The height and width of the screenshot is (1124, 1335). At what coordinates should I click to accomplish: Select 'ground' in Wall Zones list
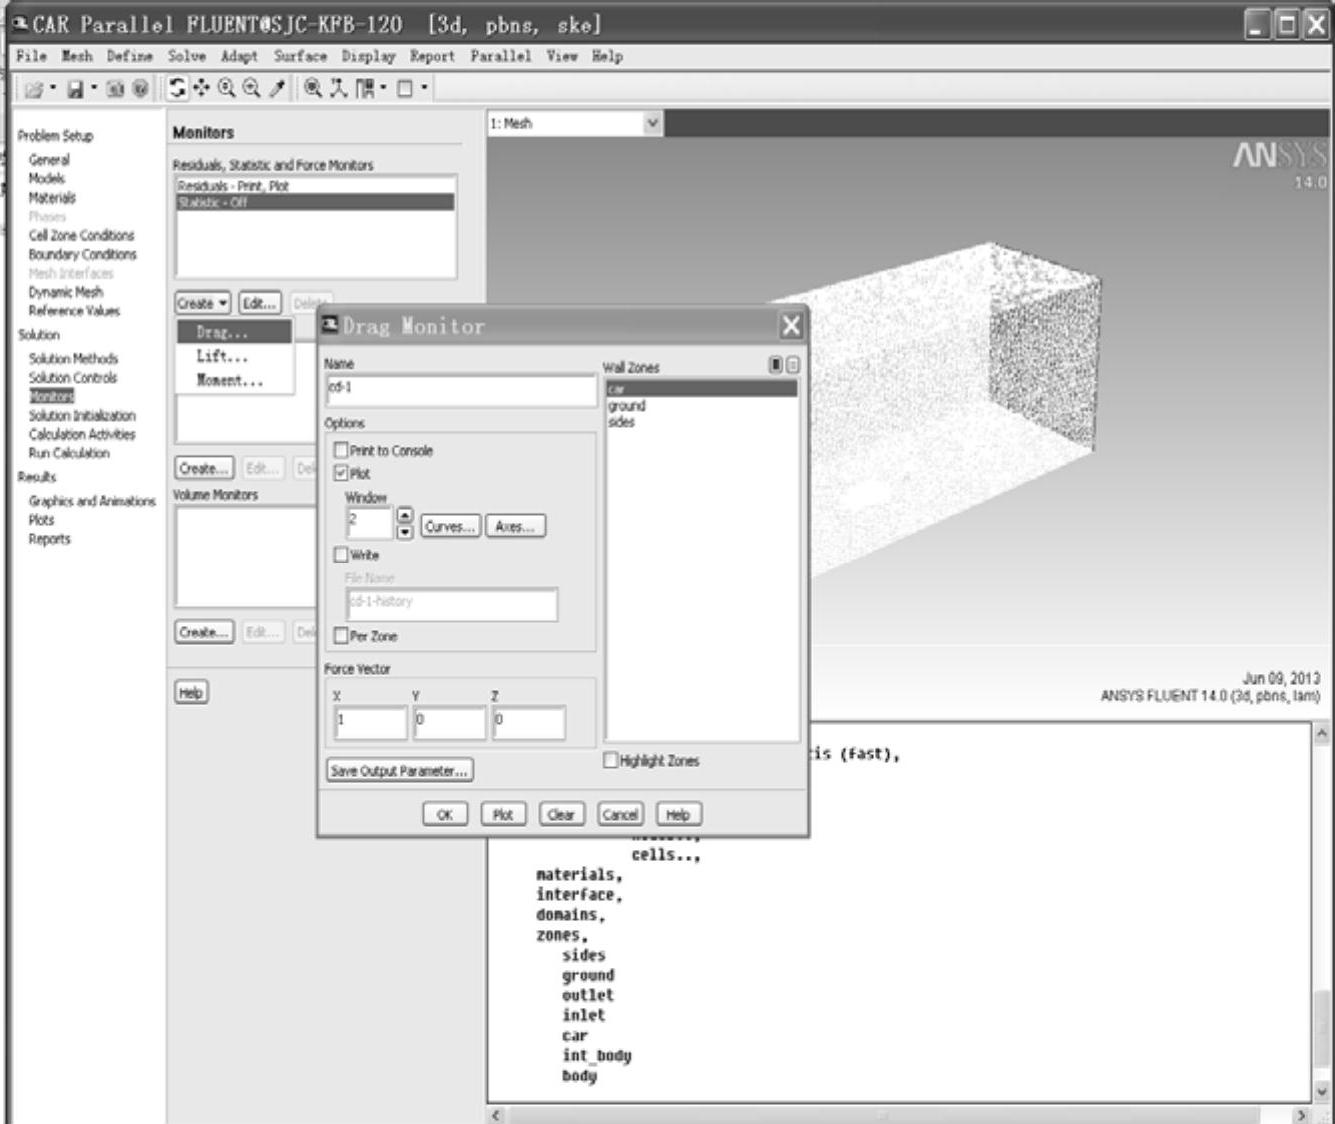[x=701, y=405]
